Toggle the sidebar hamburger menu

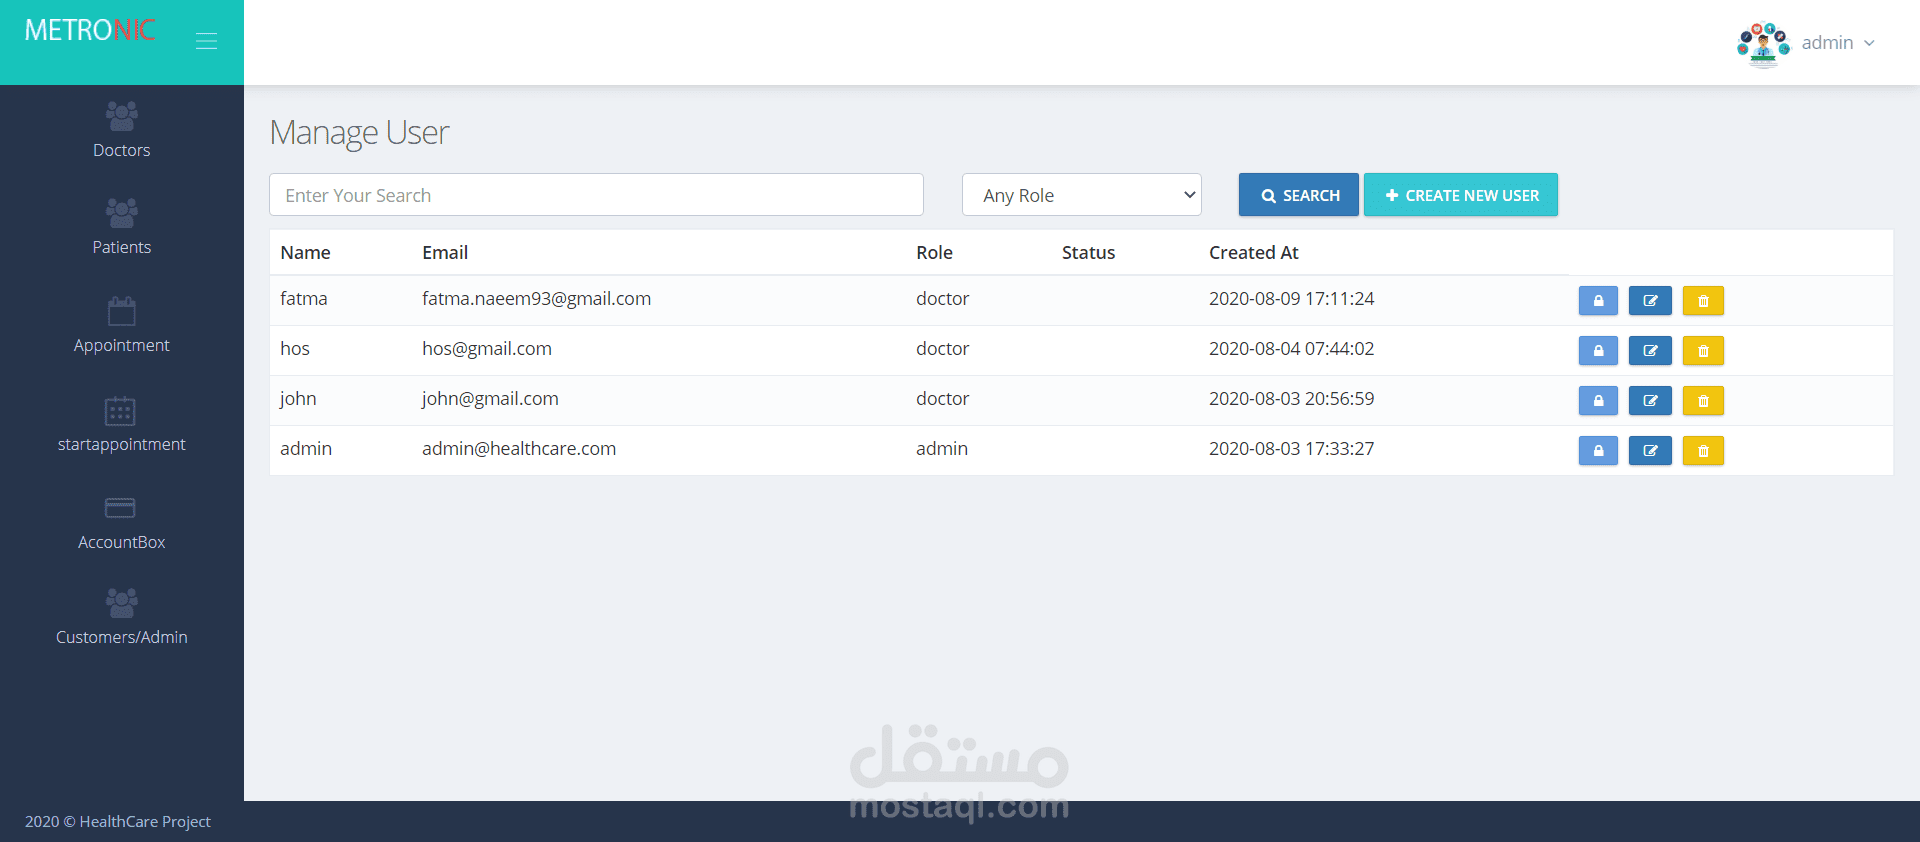206,41
